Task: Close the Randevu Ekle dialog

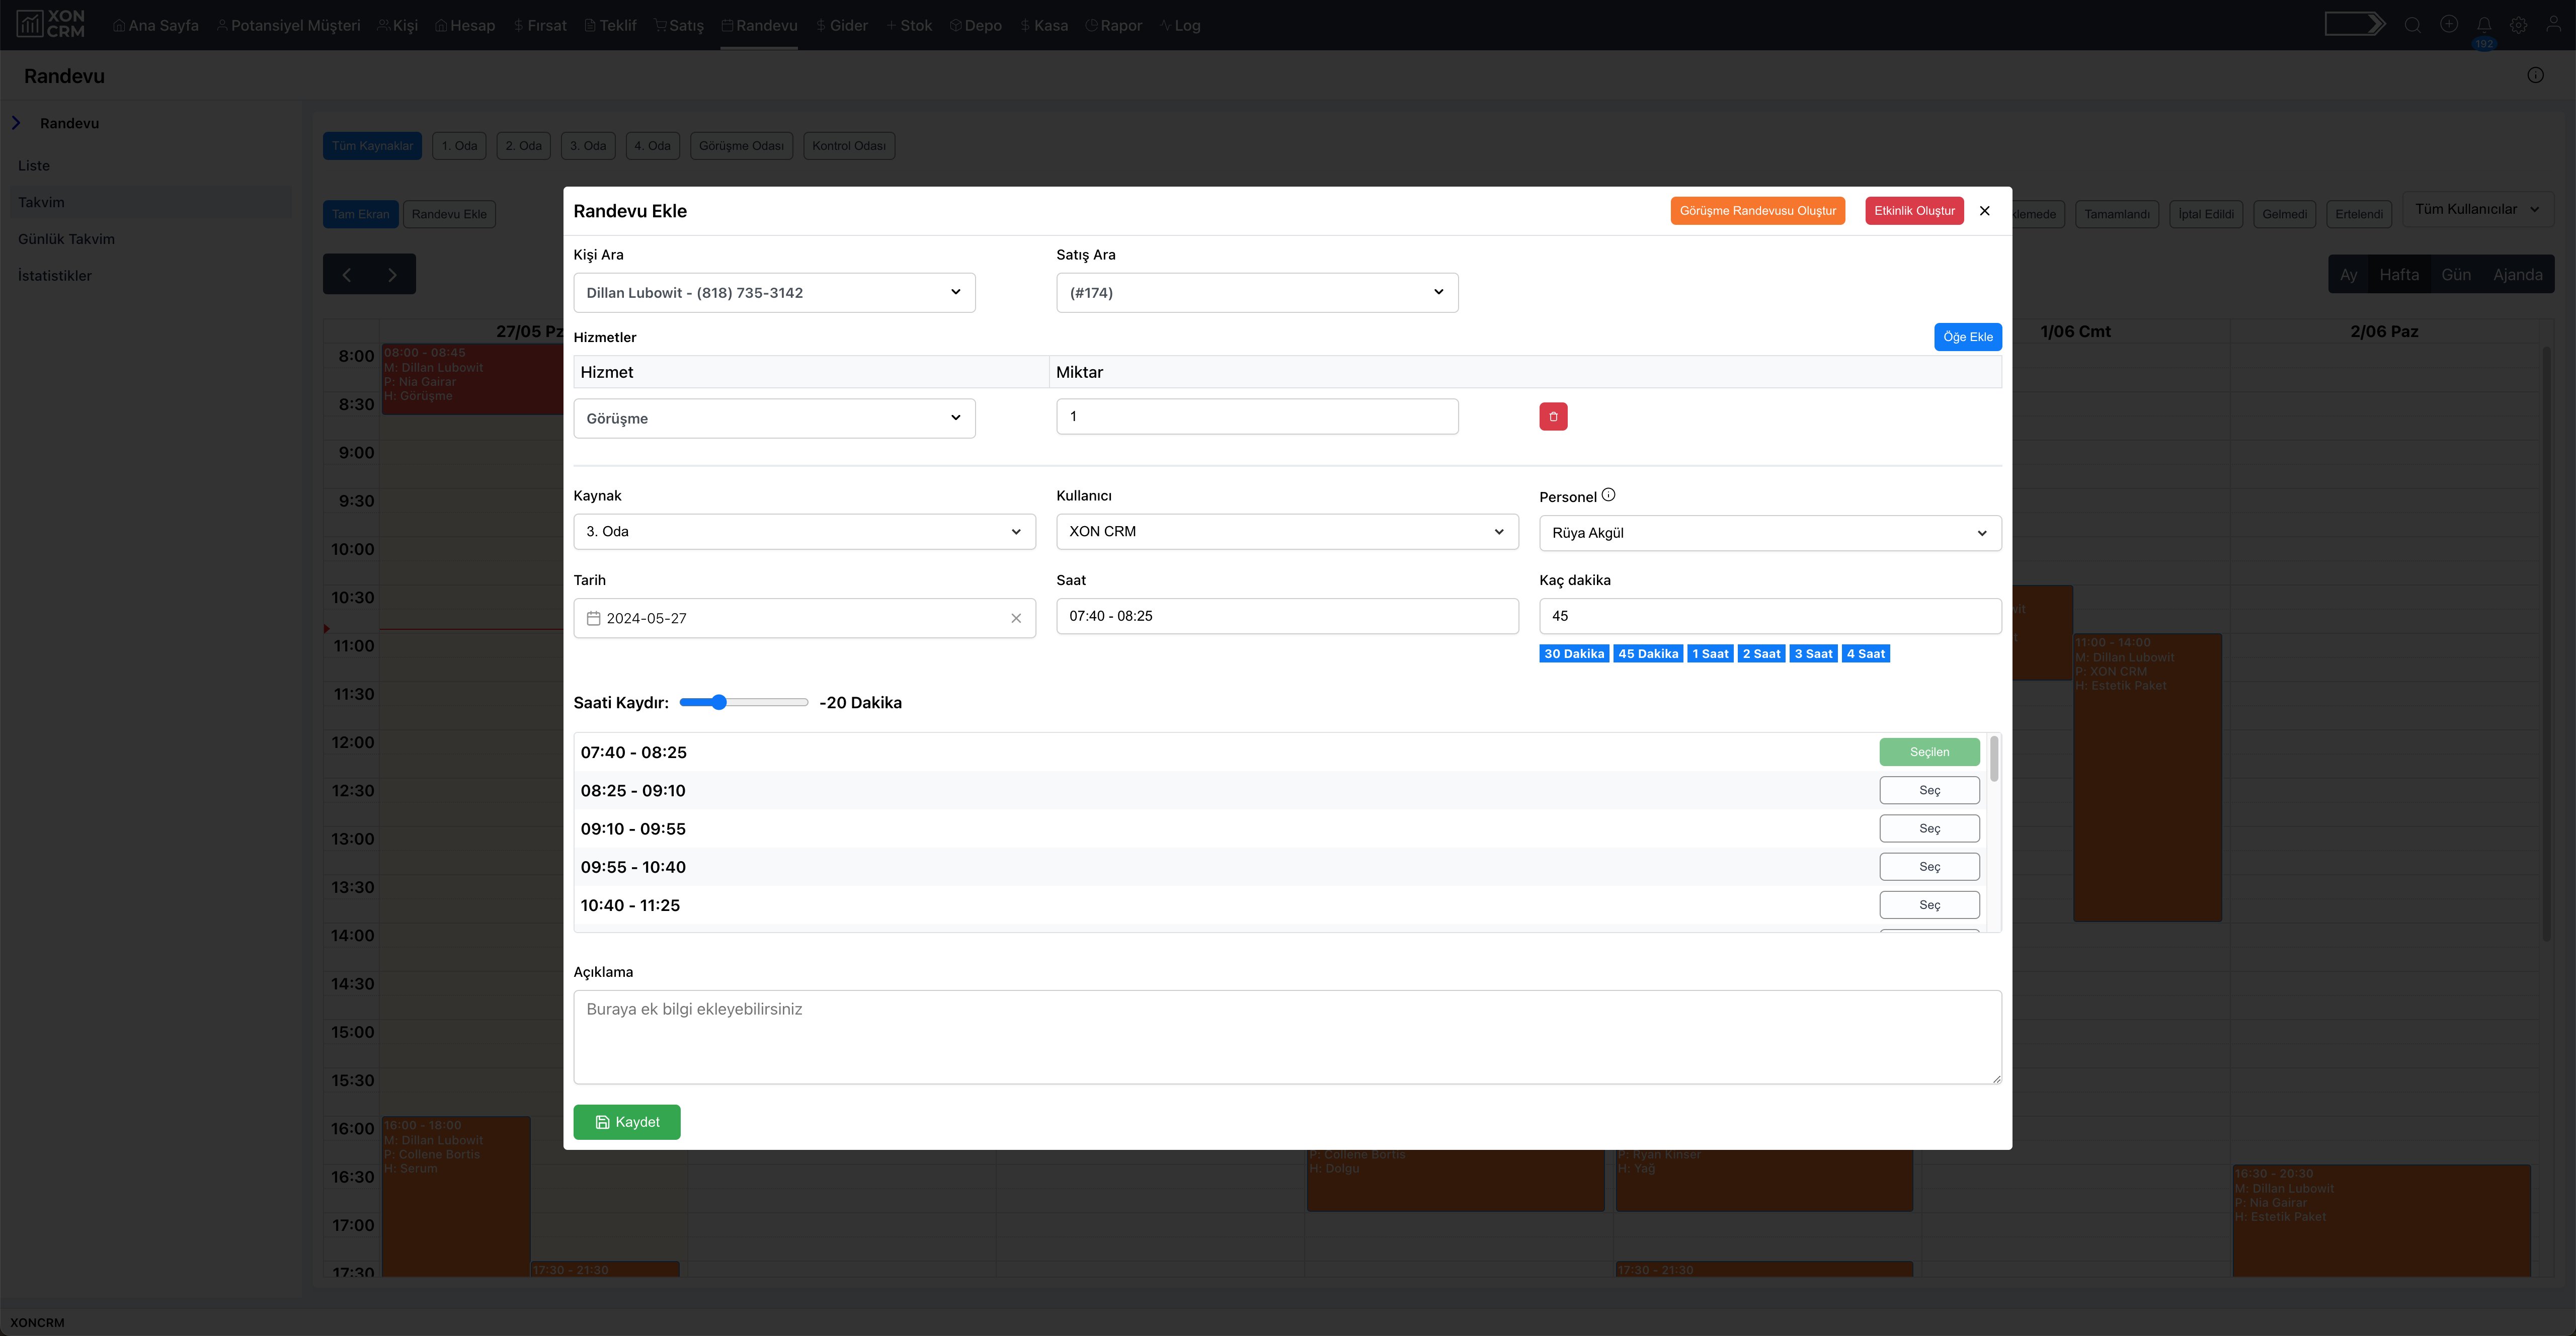Action: click(1985, 211)
